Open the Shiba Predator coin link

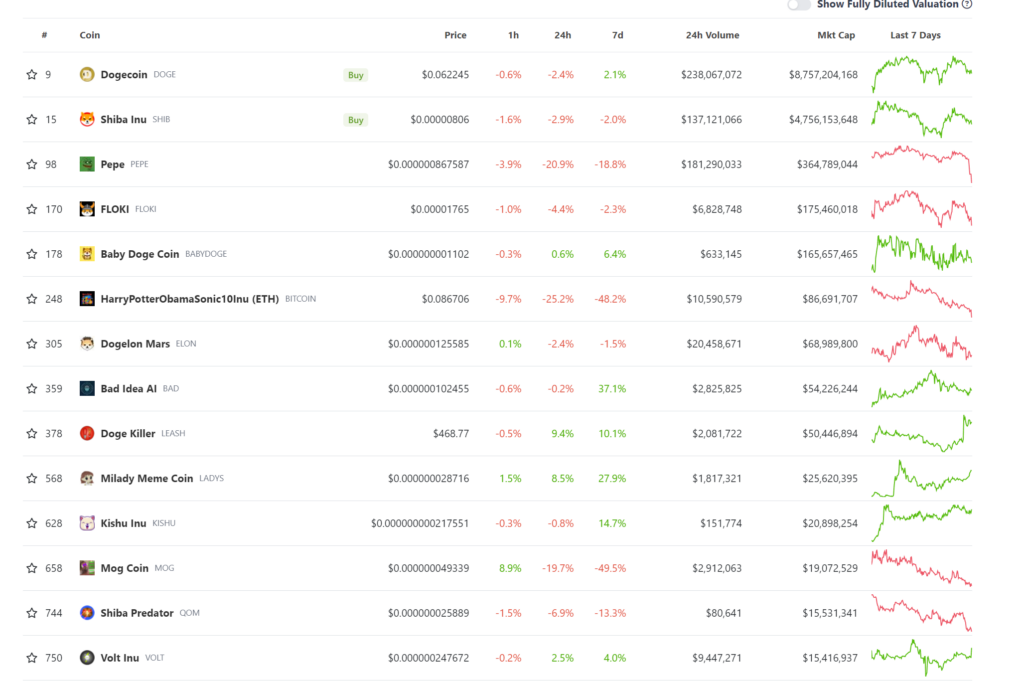[137, 613]
